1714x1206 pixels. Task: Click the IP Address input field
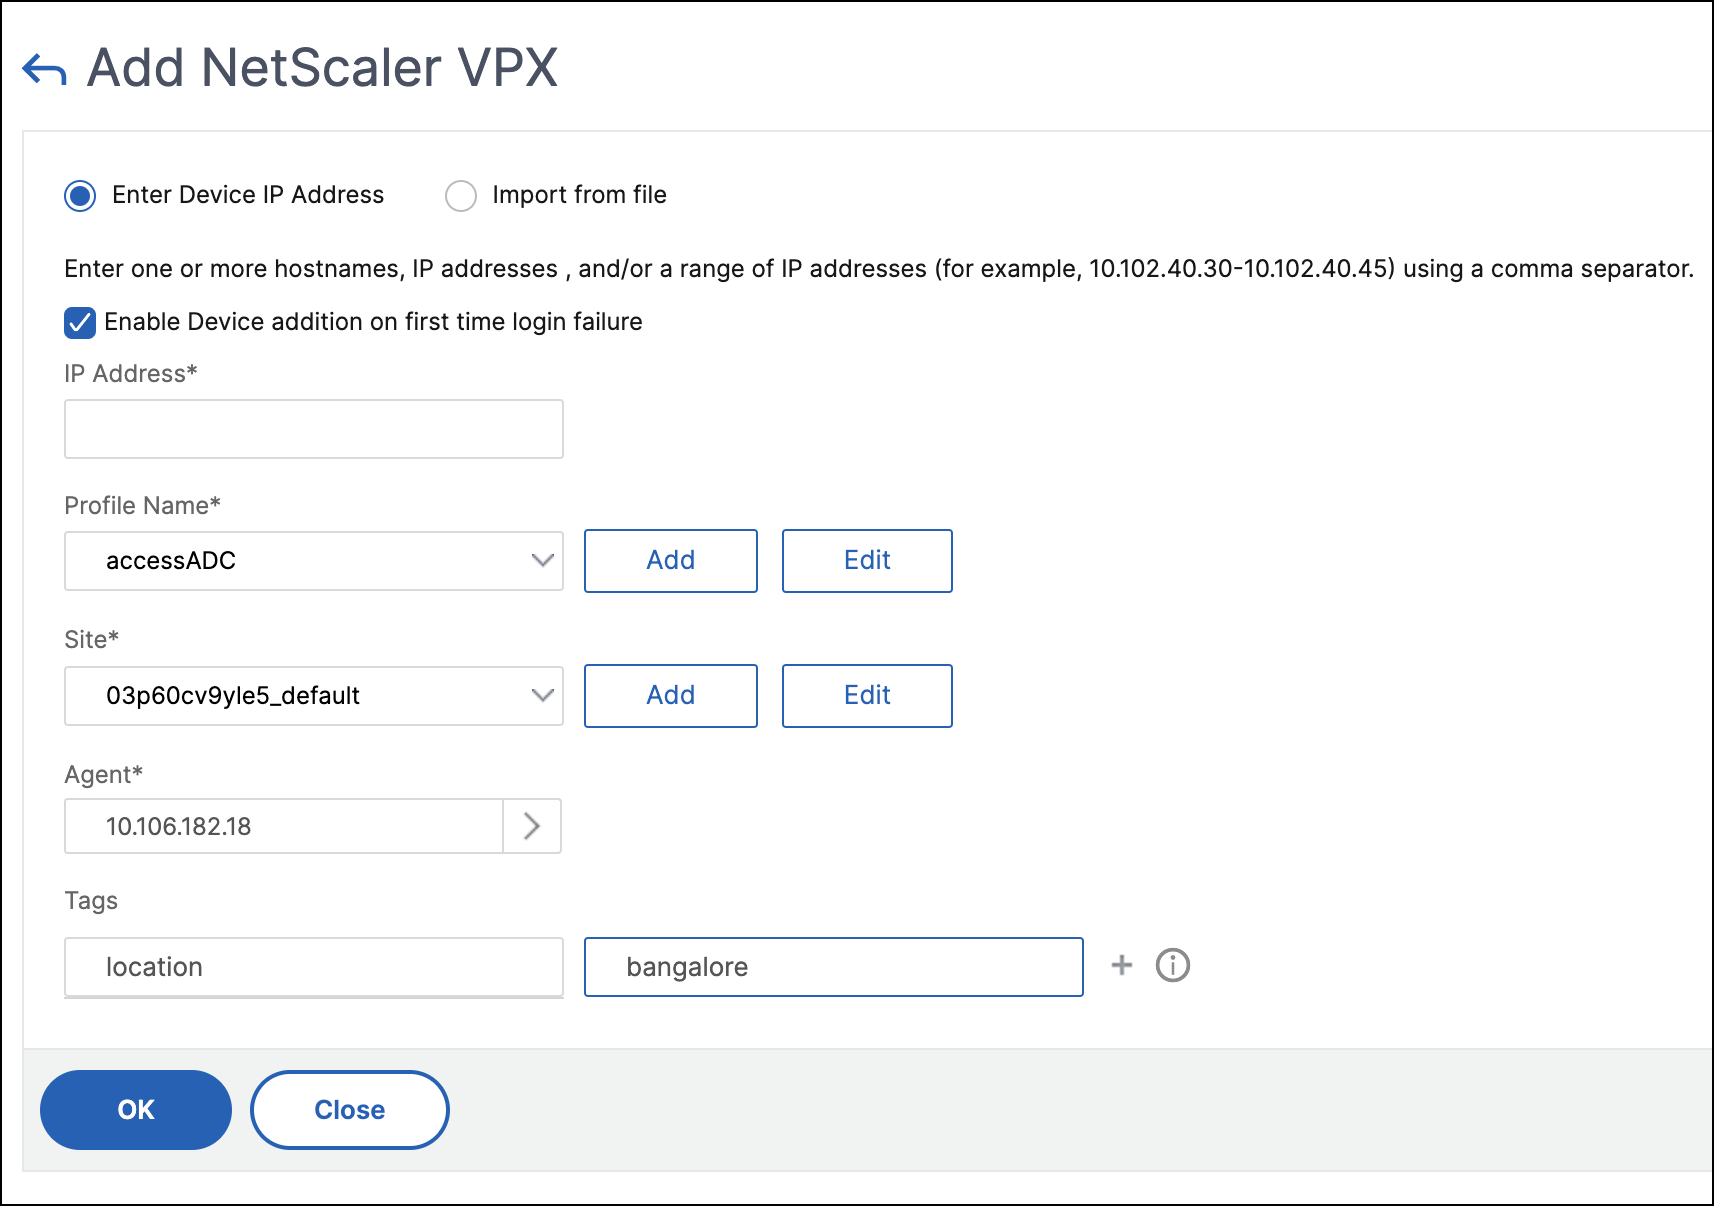[314, 429]
